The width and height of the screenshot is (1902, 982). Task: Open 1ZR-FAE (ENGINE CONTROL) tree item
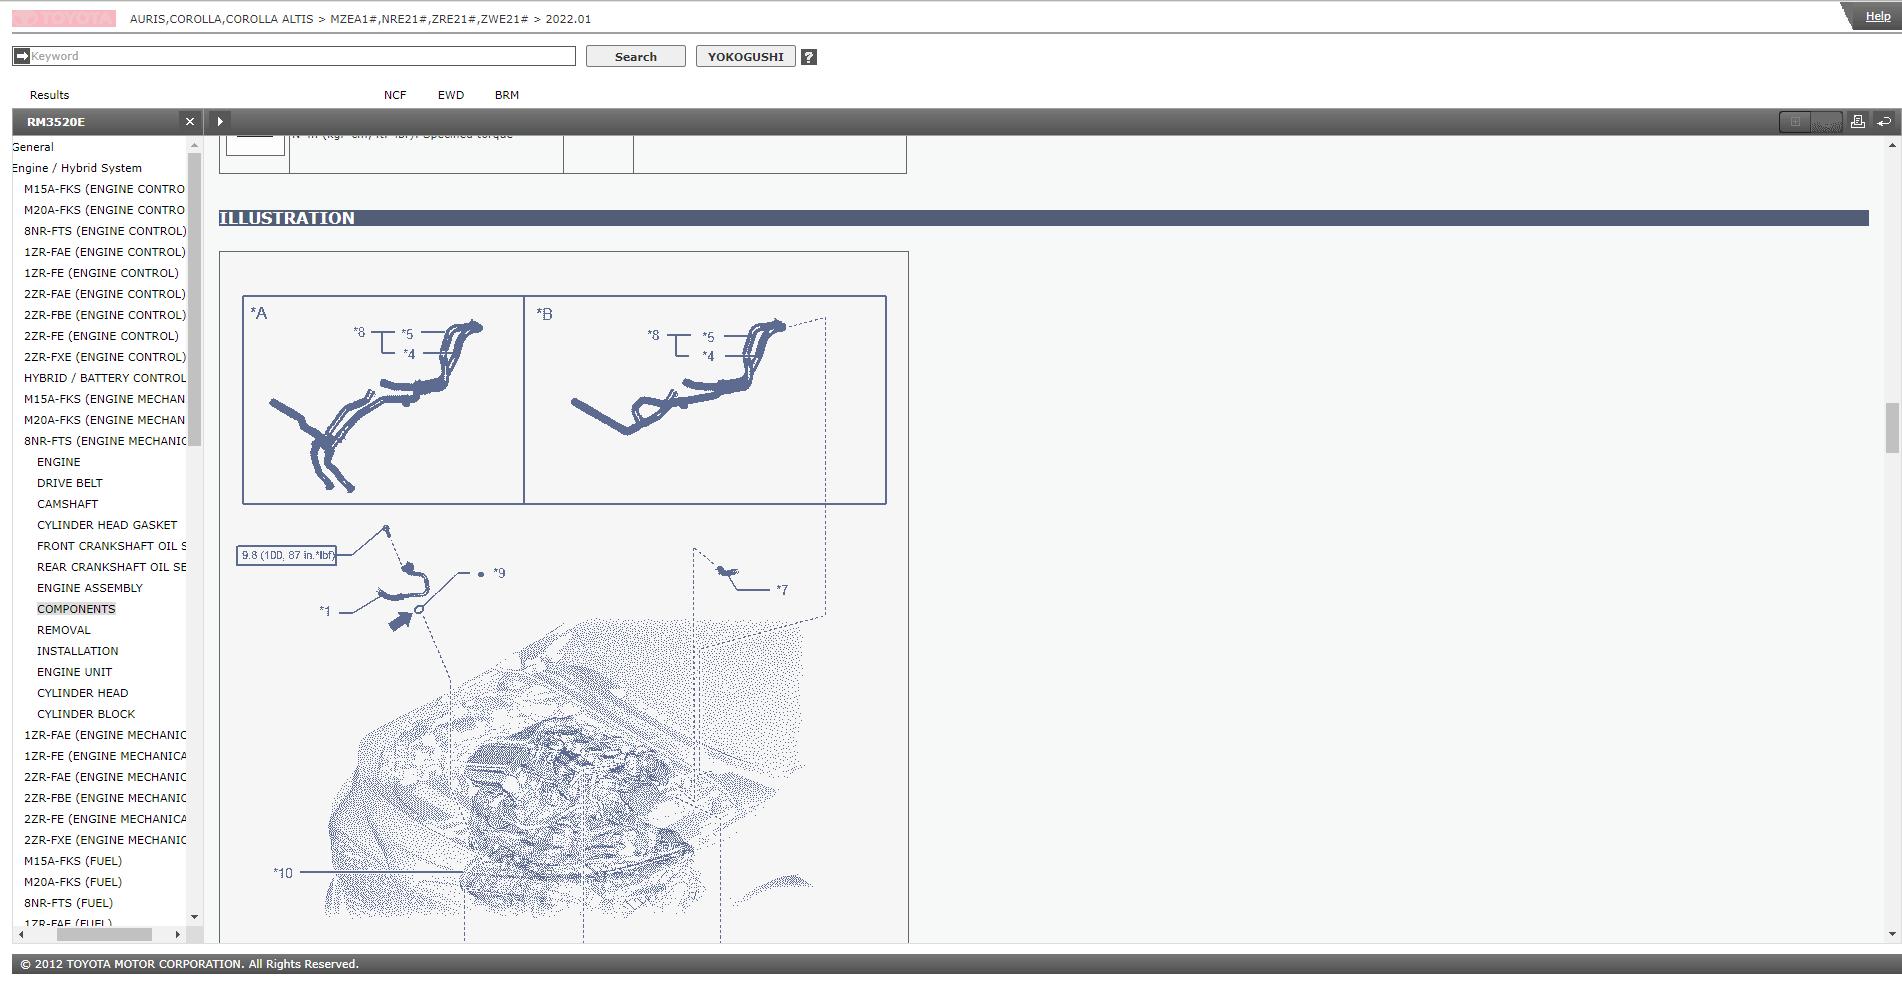pyautogui.click(x=105, y=252)
